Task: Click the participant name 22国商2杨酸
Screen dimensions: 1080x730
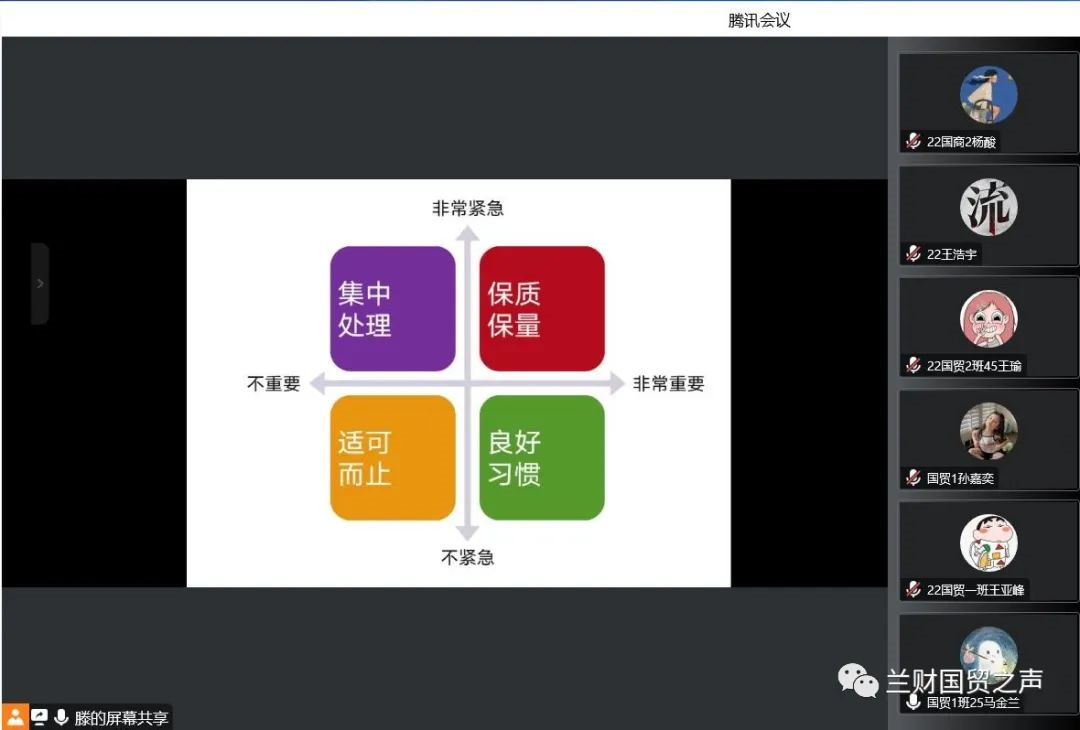Action: 961,142
